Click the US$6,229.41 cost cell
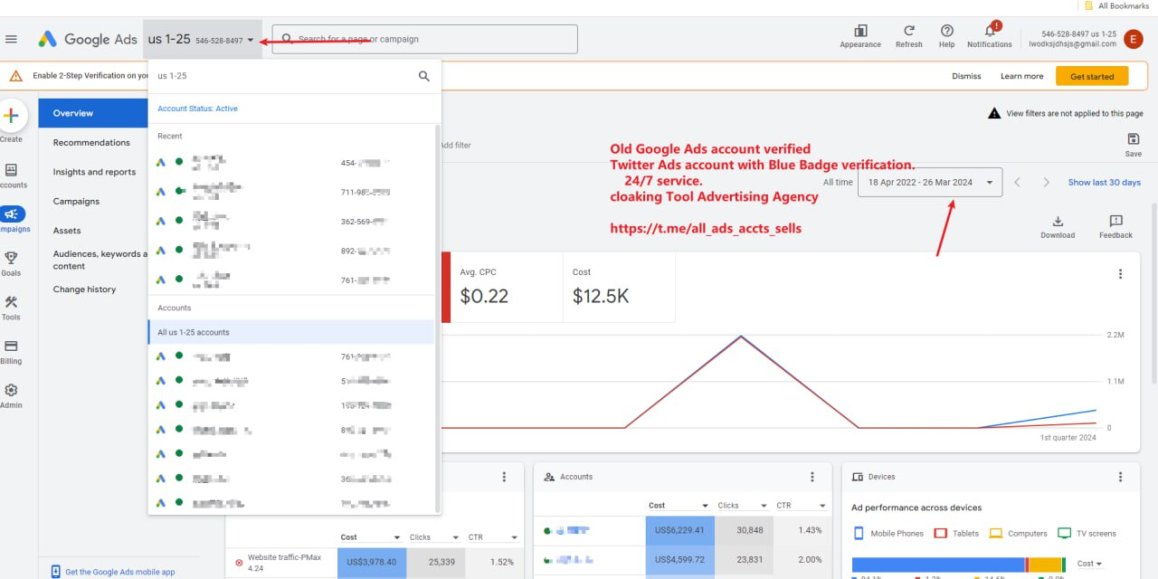This screenshot has height=579, width=1158. pos(678,530)
